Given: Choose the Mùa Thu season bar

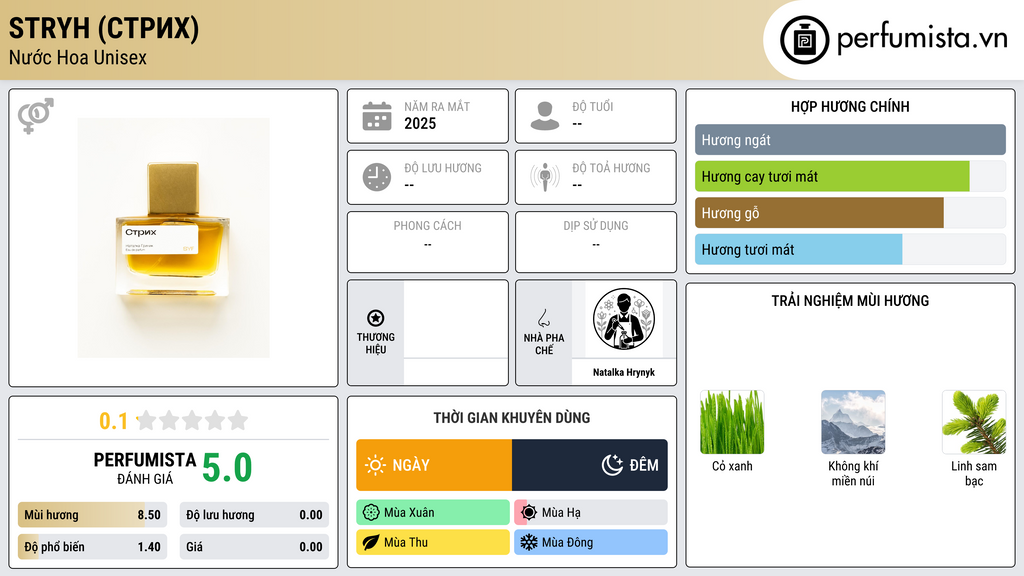Looking at the screenshot, I should 433,542.
